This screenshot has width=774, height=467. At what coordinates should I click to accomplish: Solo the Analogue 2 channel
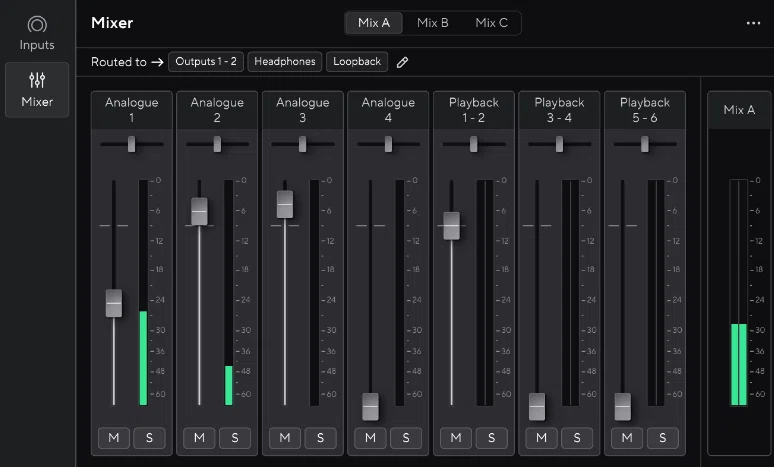pyautogui.click(x=235, y=438)
